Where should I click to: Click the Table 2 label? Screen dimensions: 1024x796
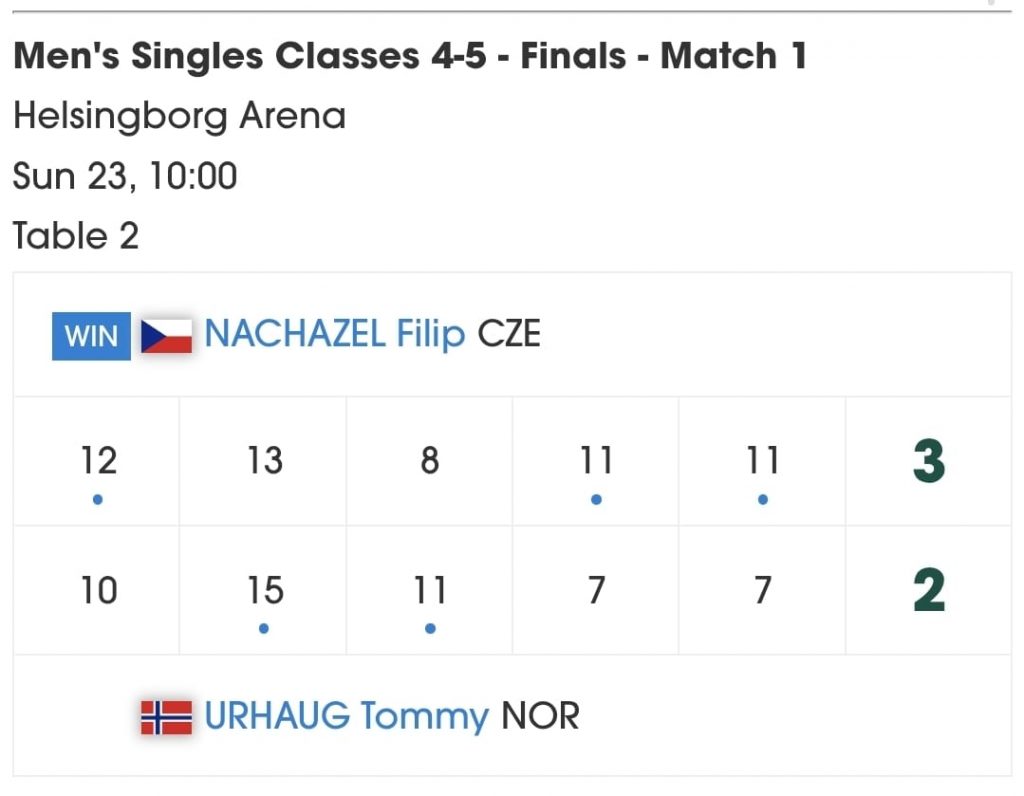coord(76,237)
